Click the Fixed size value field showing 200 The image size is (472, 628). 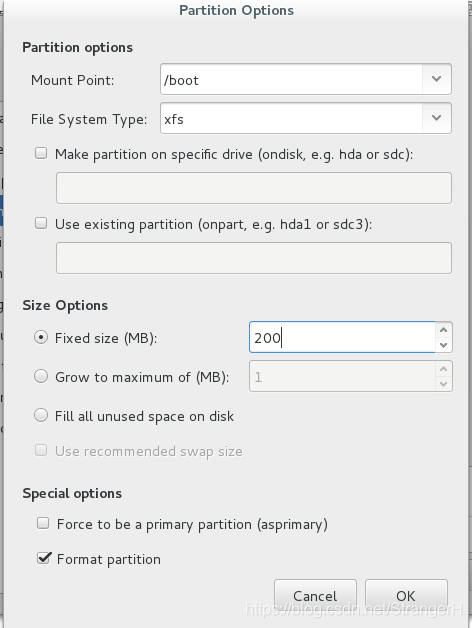(x=343, y=337)
